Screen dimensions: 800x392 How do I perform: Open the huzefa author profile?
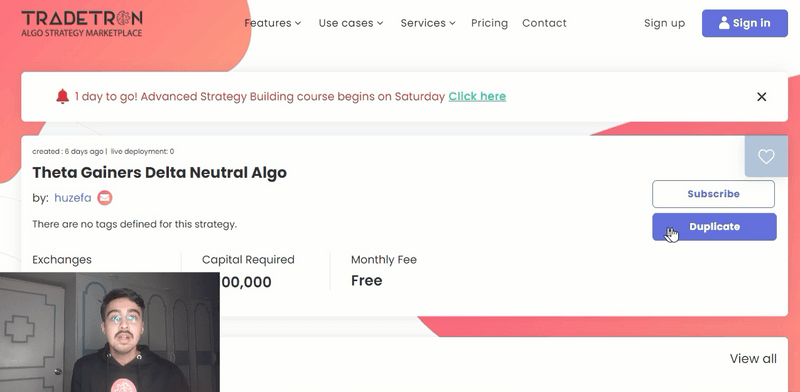(x=73, y=198)
